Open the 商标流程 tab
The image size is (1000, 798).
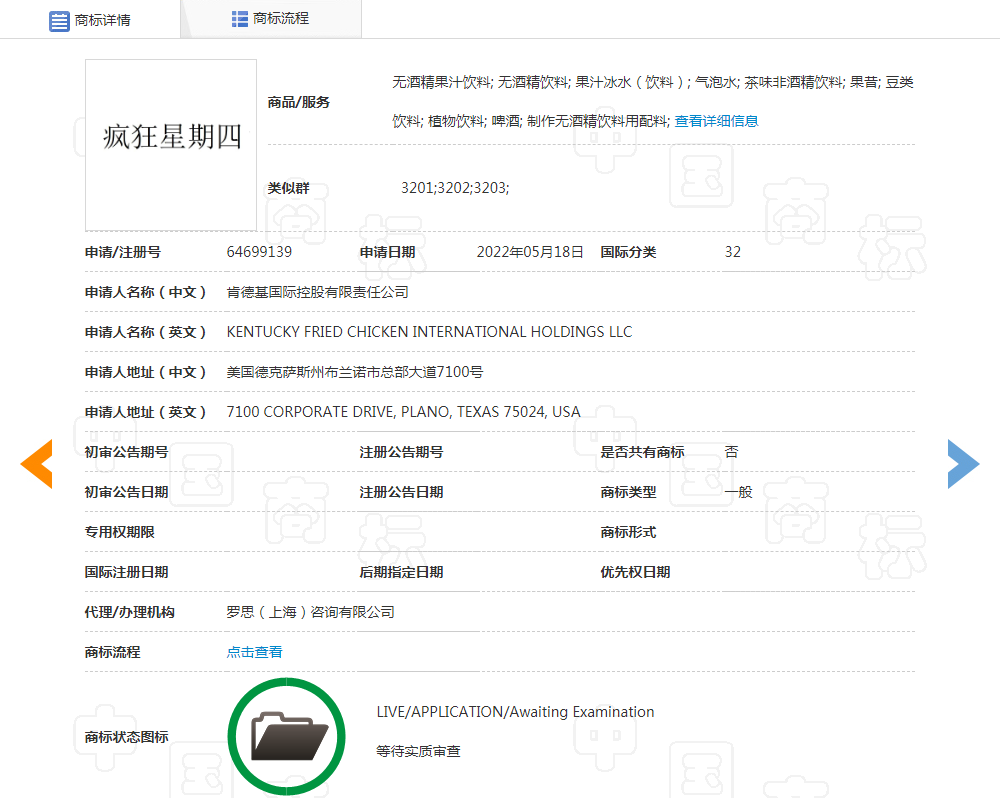coord(270,18)
